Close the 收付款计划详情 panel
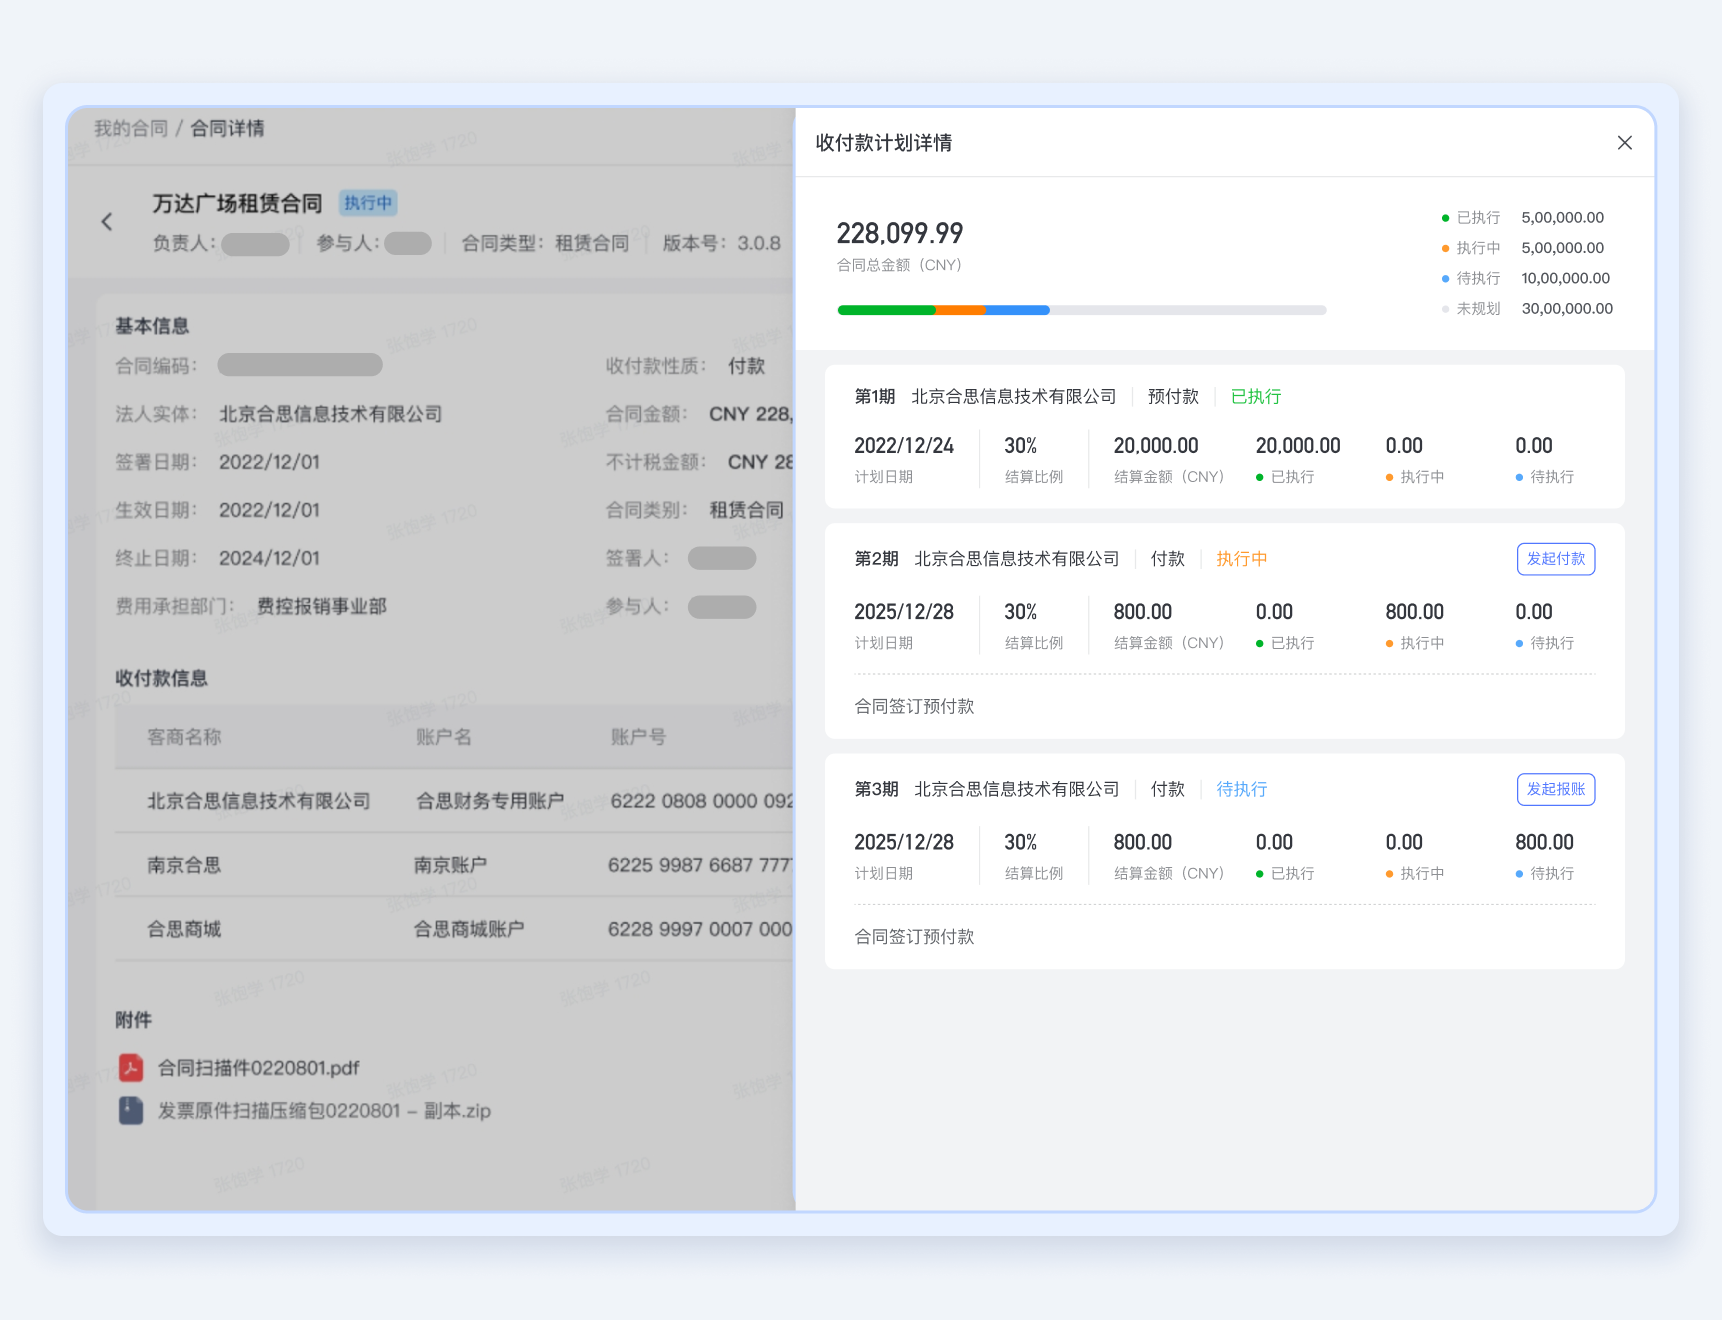This screenshot has height=1320, width=1722. (x=1624, y=143)
